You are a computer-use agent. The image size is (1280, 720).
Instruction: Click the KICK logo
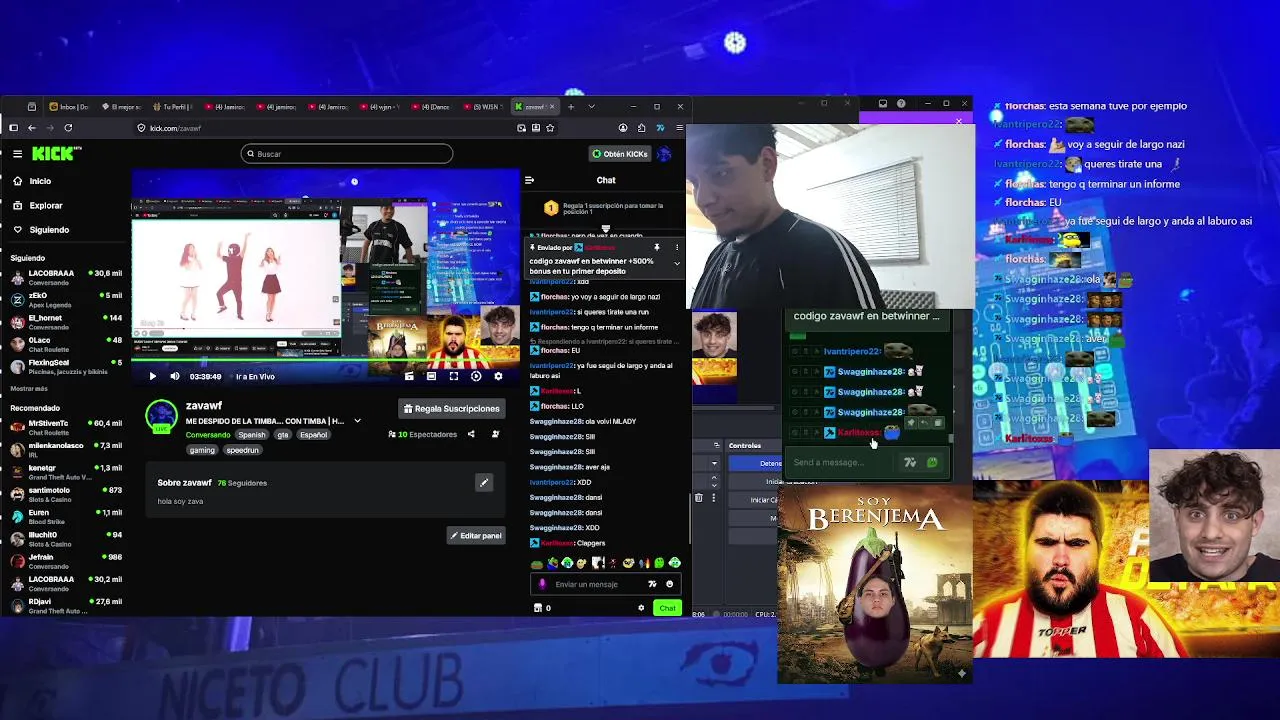coord(56,154)
